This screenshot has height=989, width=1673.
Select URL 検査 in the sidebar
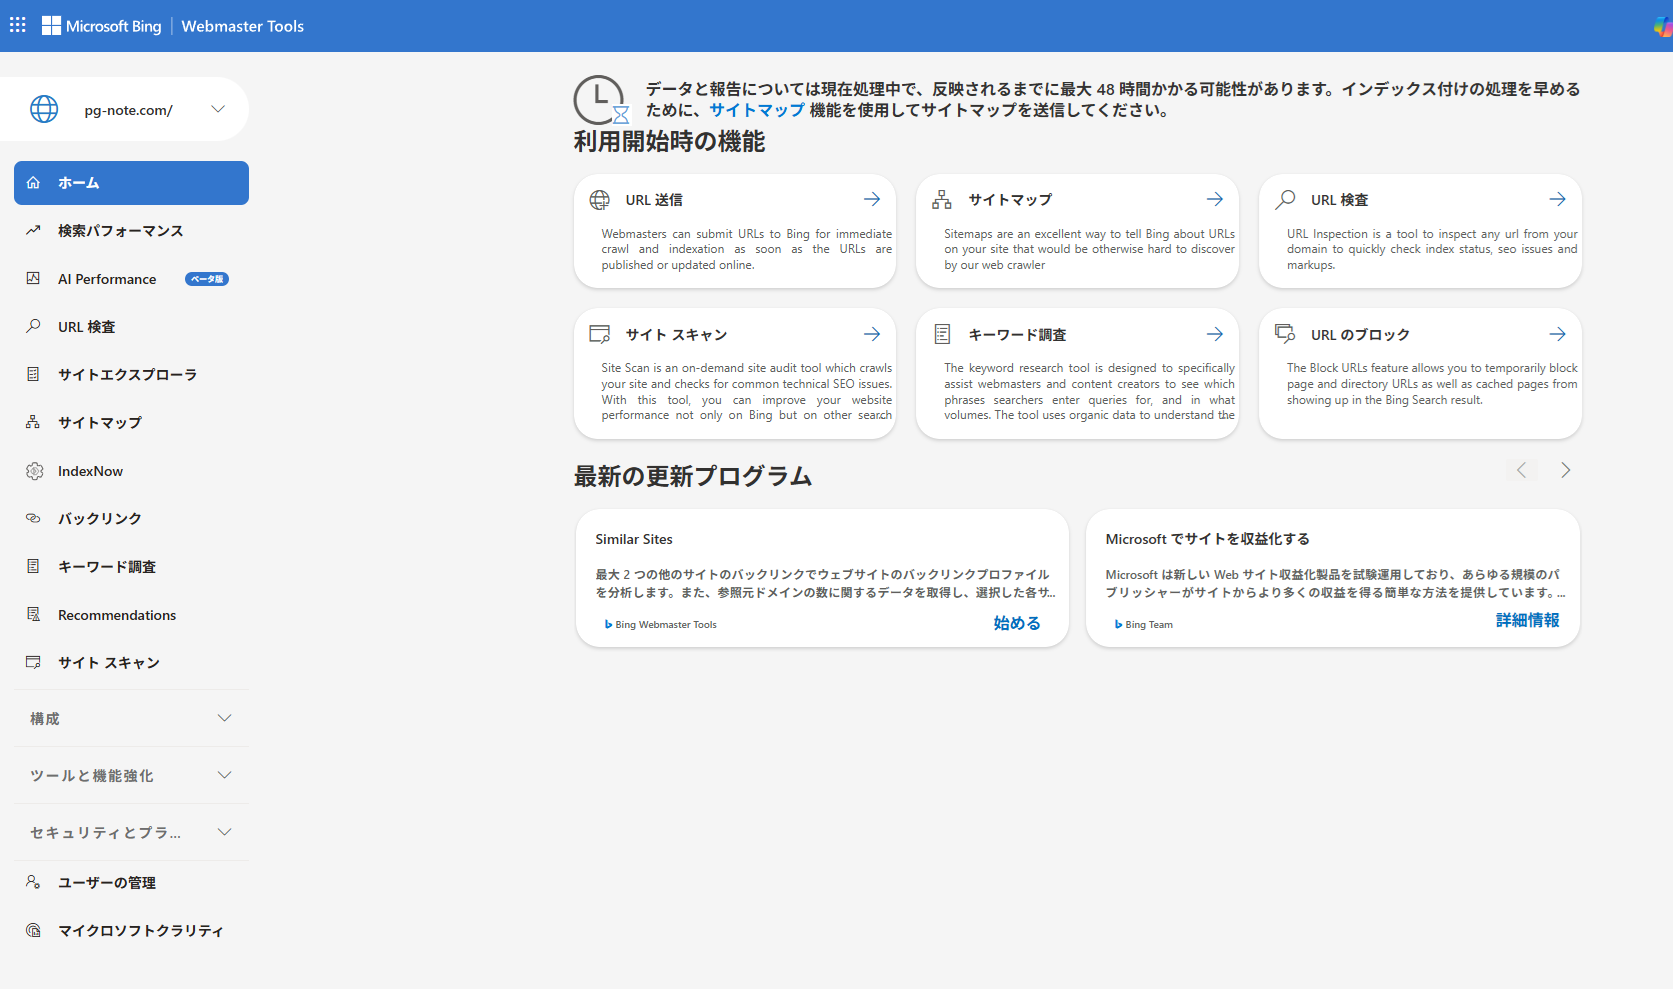click(131, 327)
